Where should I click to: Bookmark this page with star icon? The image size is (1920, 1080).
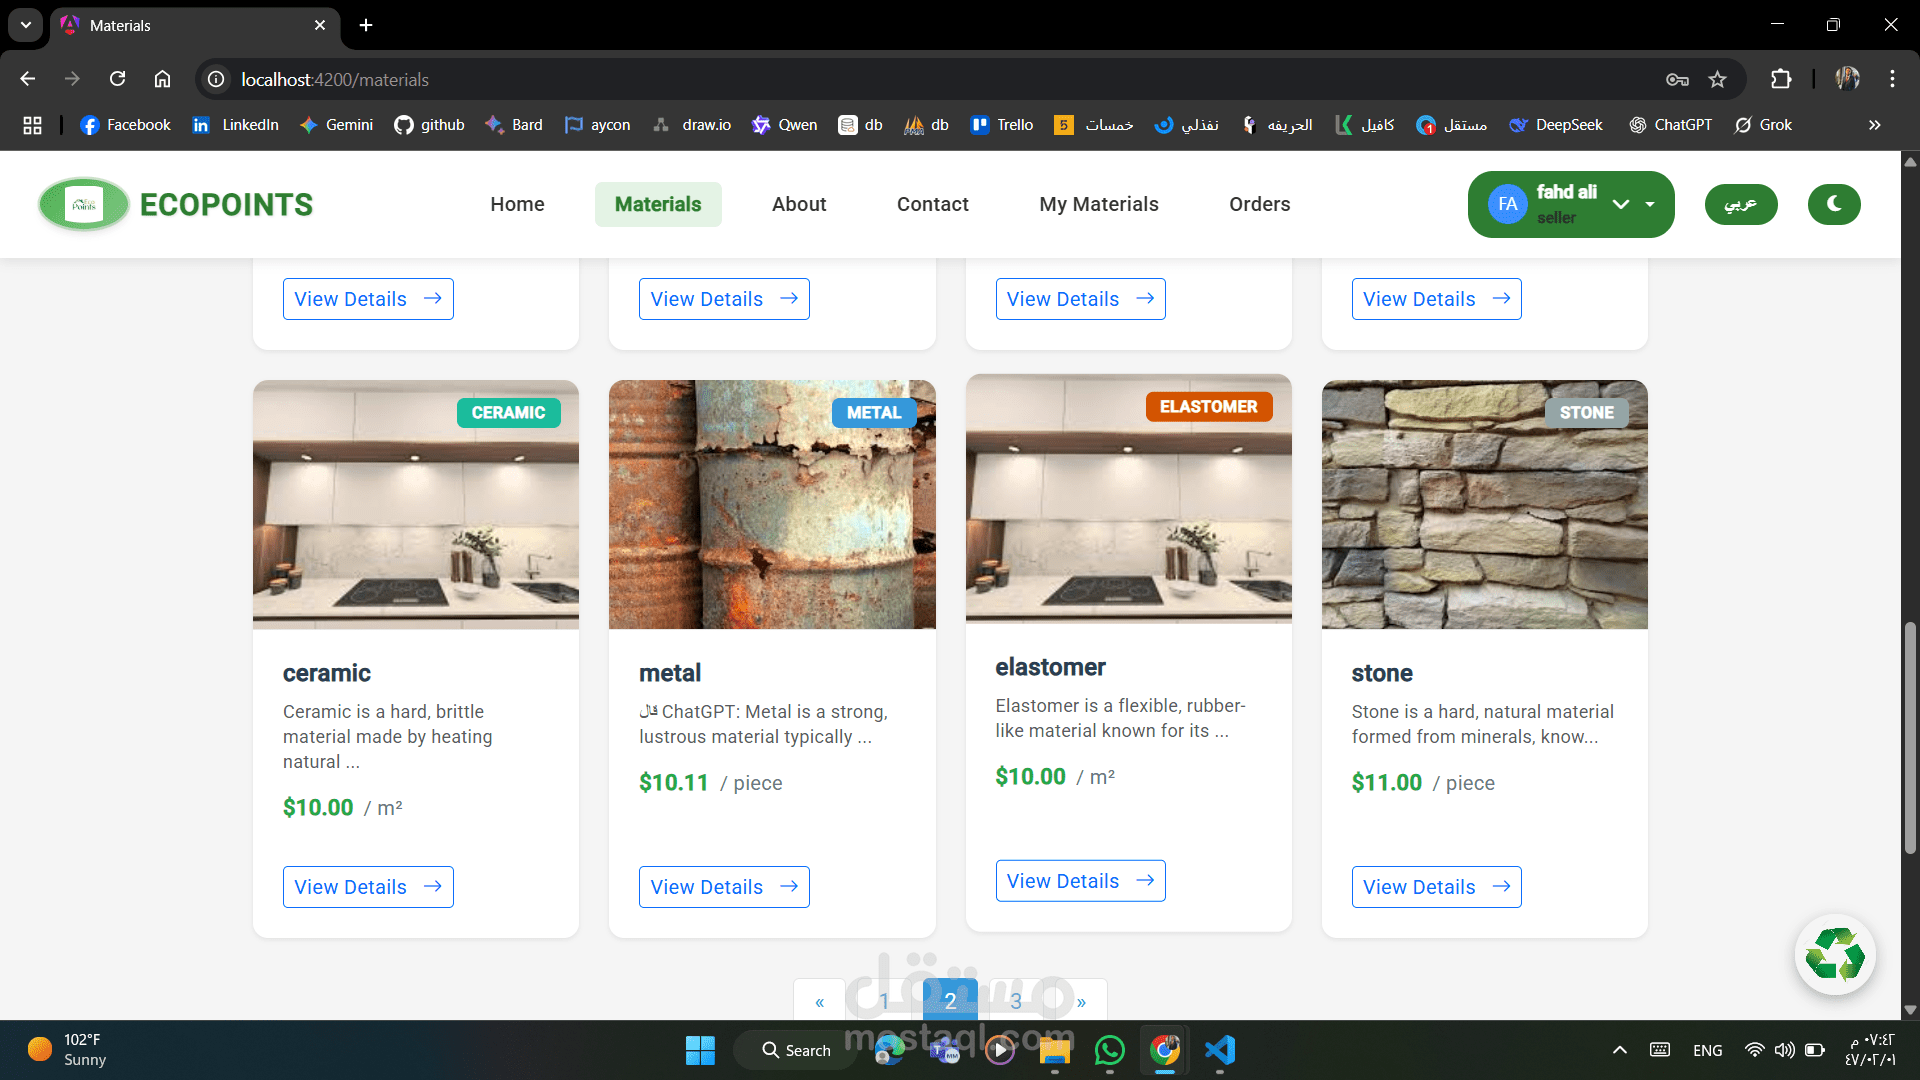1718,79
